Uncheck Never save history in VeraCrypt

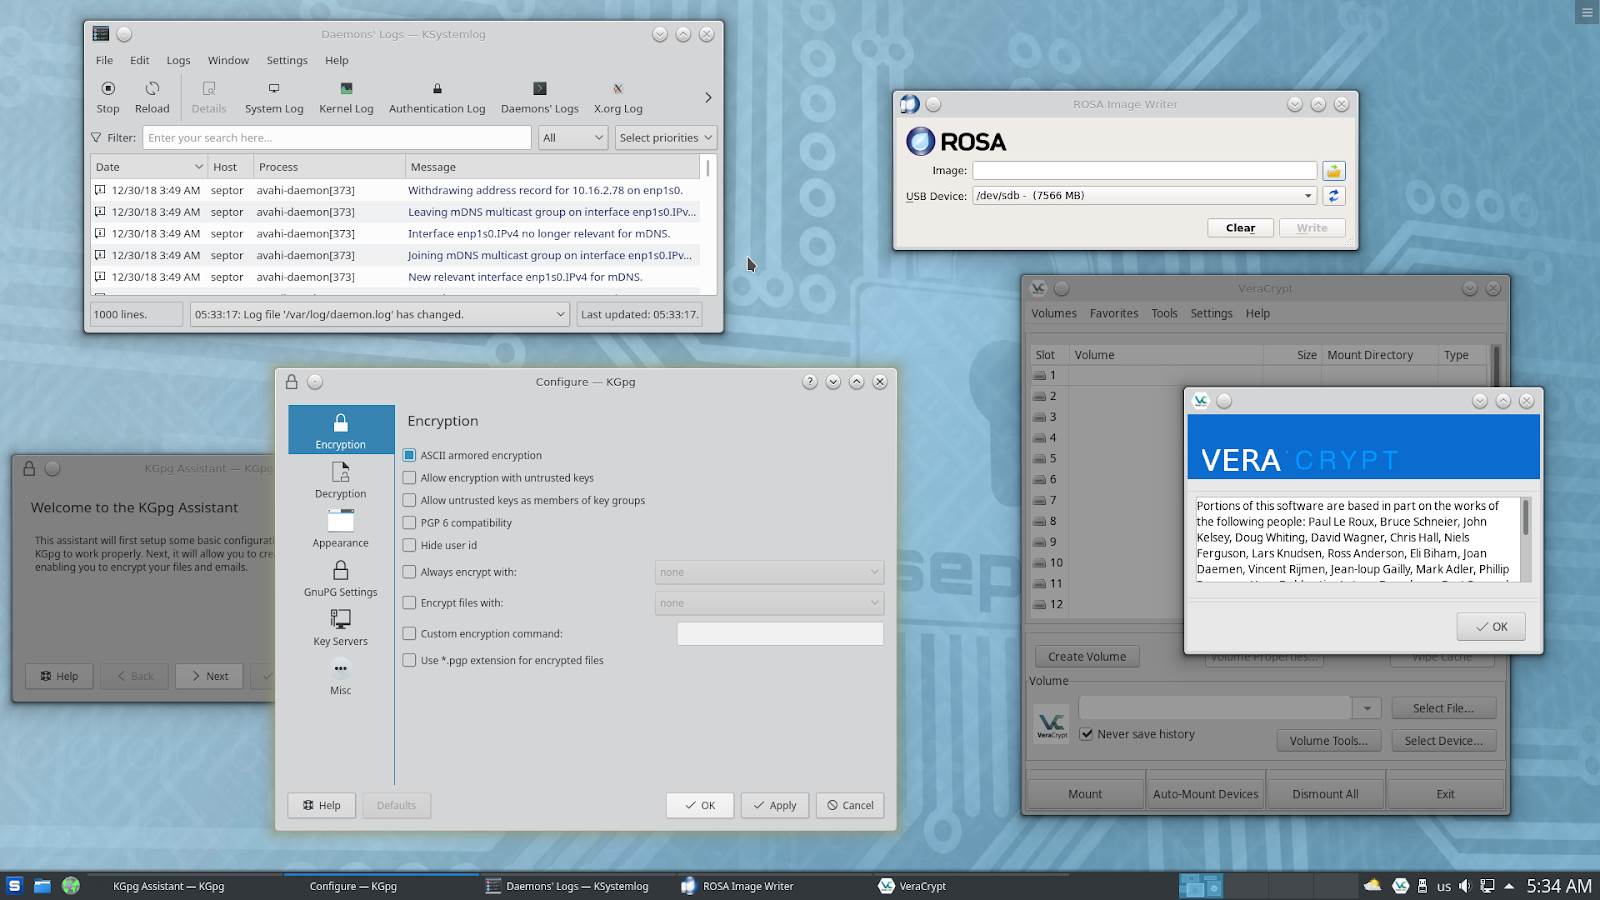(1086, 734)
